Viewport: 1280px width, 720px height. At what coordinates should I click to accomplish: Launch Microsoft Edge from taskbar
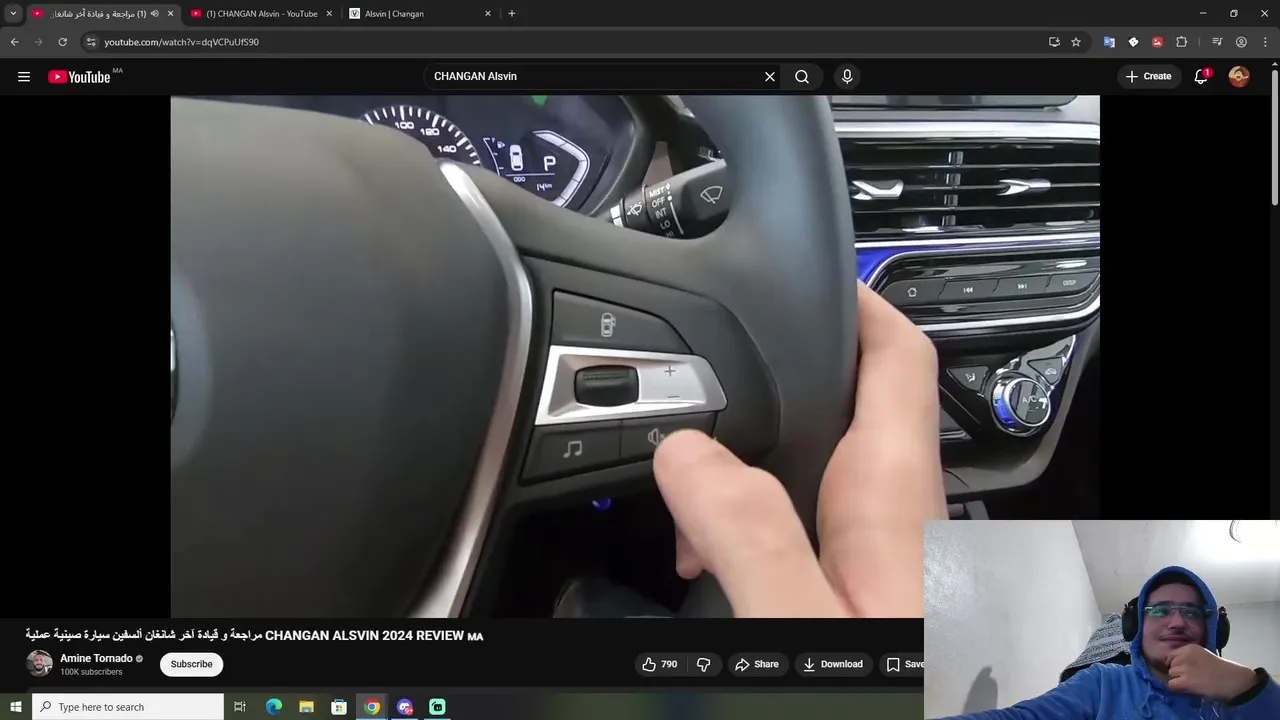(274, 707)
